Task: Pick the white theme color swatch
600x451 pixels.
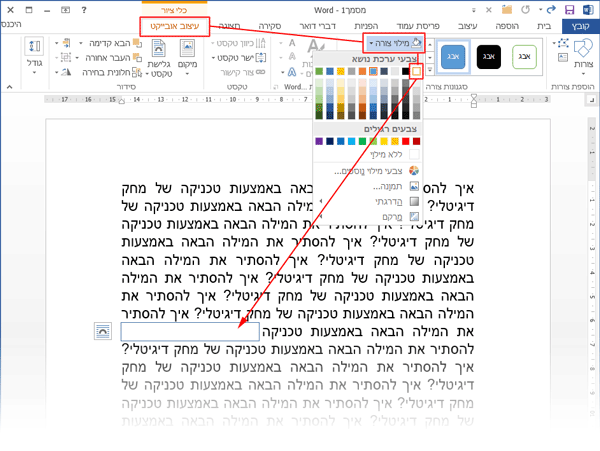Action: (x=416, y=71)
